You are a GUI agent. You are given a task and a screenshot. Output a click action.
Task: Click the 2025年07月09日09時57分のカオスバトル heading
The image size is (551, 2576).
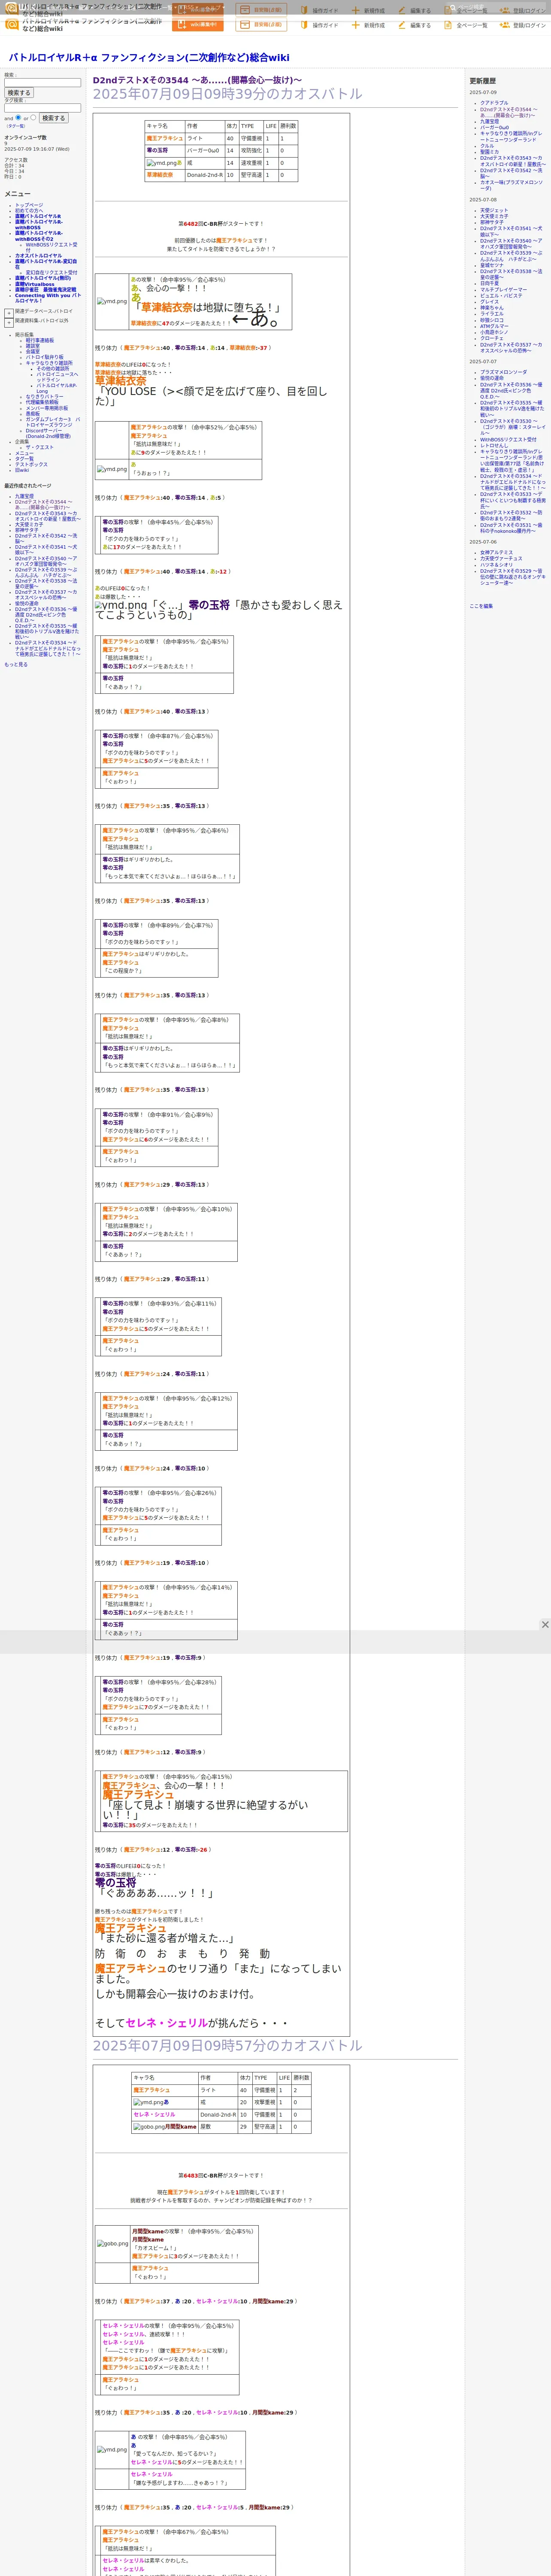tap(228, 2046)
